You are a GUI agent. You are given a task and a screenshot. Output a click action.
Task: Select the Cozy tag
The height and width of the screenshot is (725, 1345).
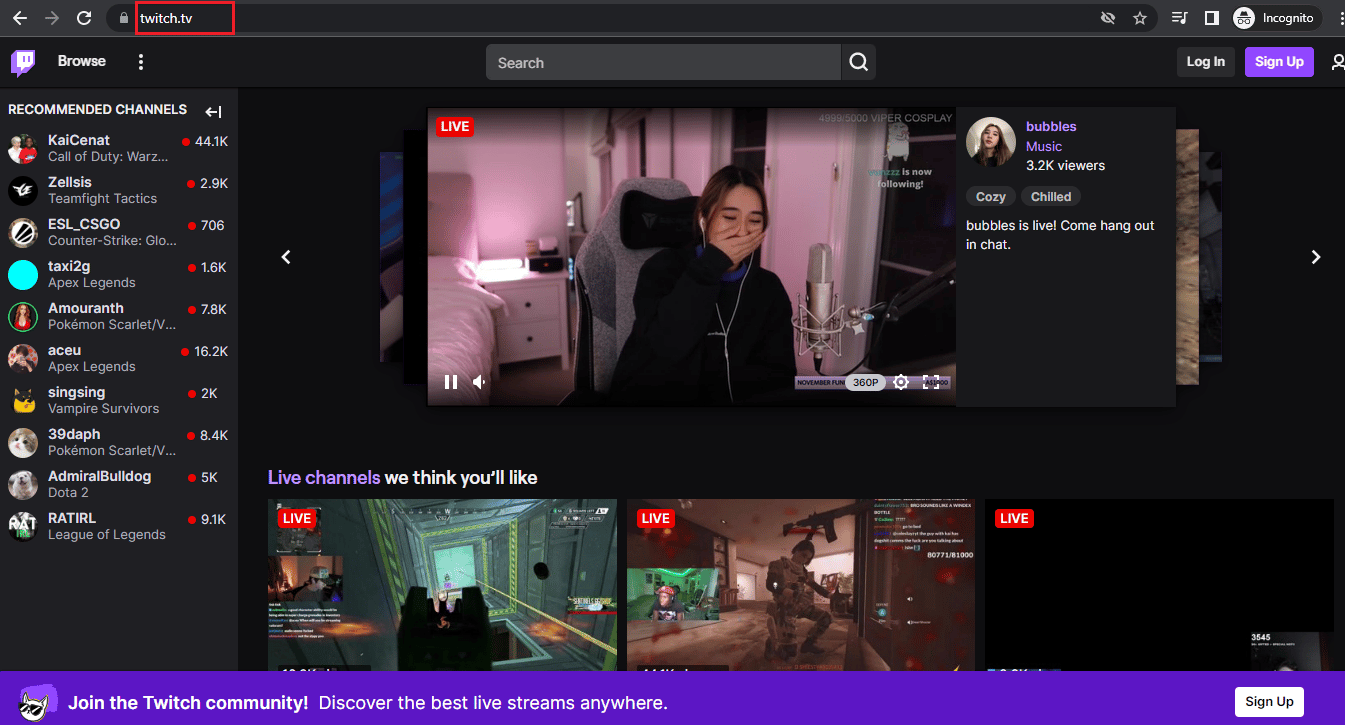990,197
